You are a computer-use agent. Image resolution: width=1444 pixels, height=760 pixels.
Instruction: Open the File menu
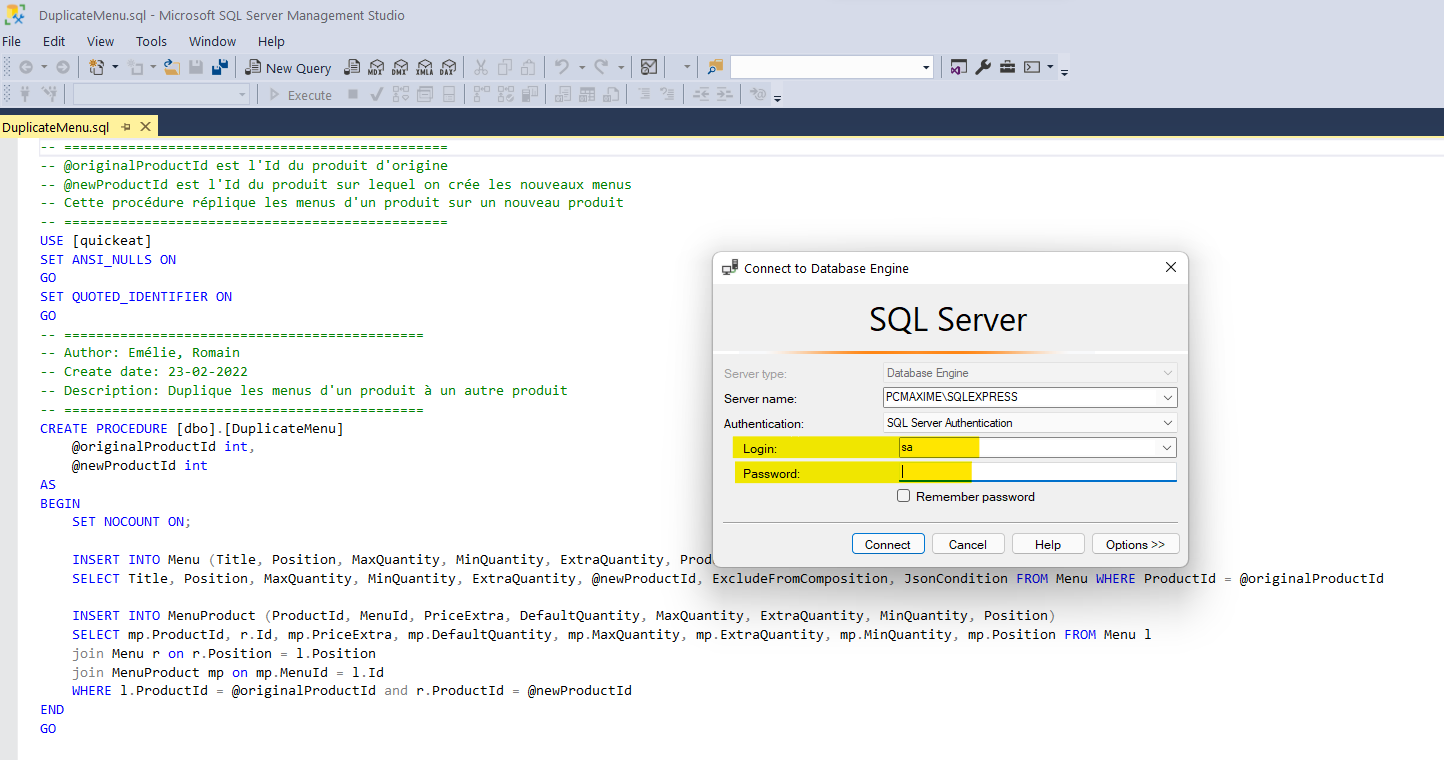(x=11, y=41)
